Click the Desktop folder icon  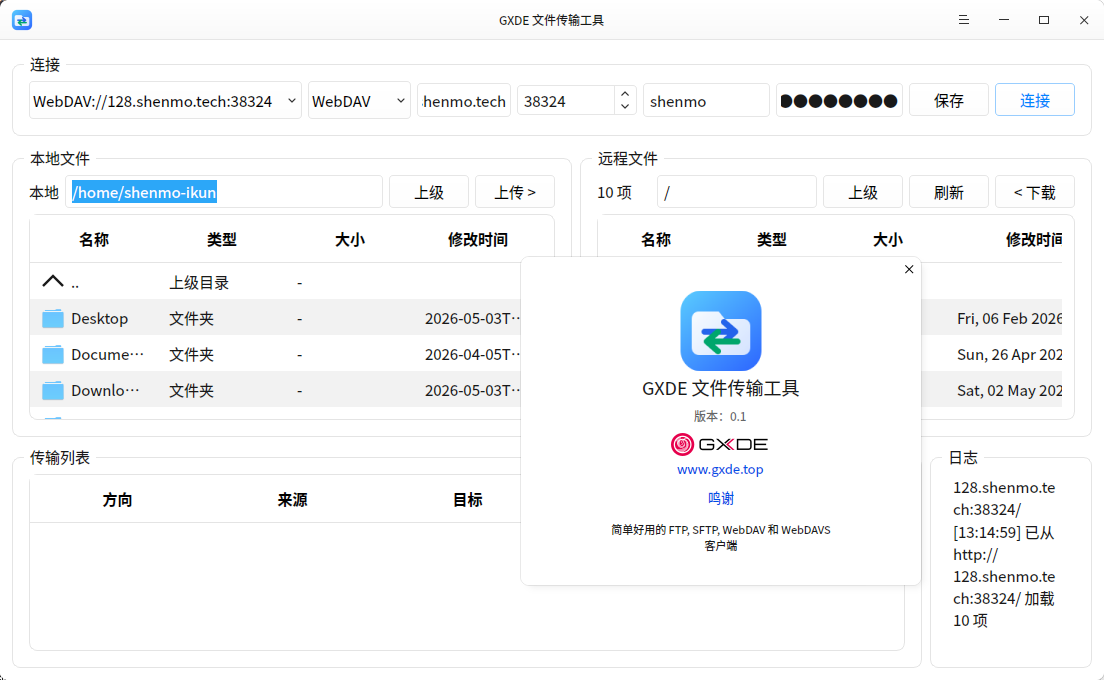(x=53, y=319)
